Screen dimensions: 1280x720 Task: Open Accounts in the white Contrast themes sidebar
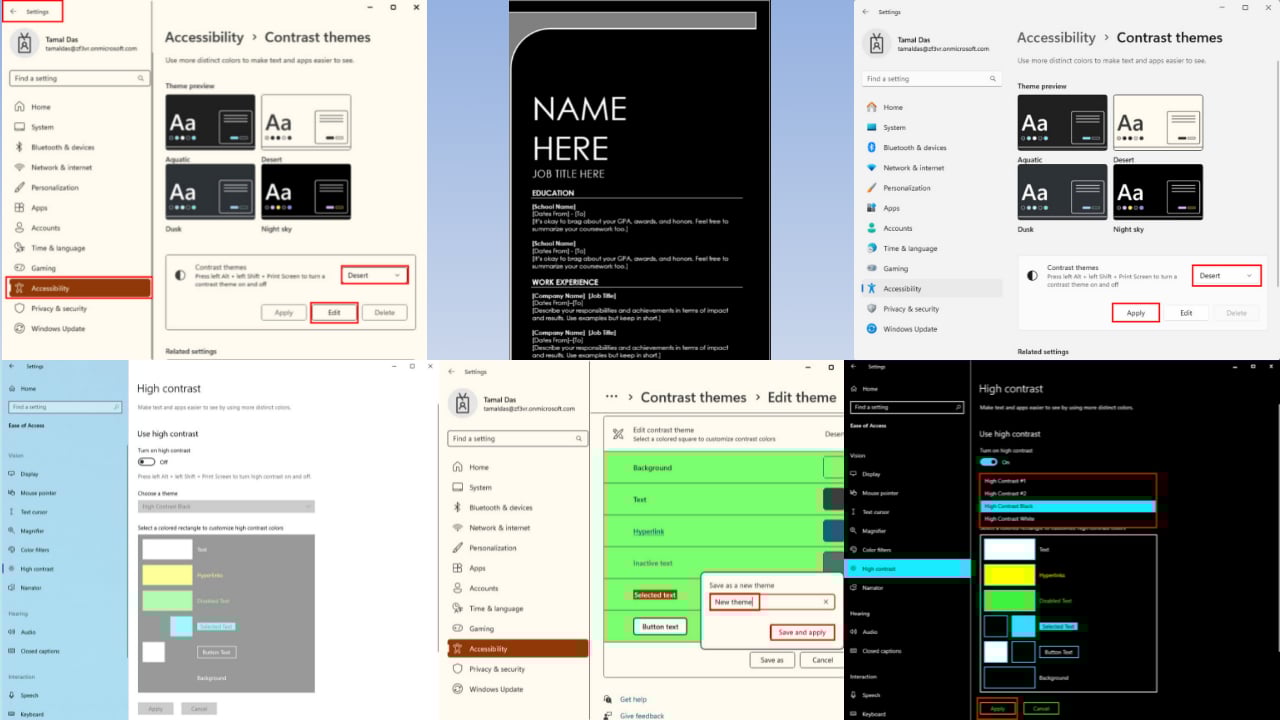tap(897, 228)
